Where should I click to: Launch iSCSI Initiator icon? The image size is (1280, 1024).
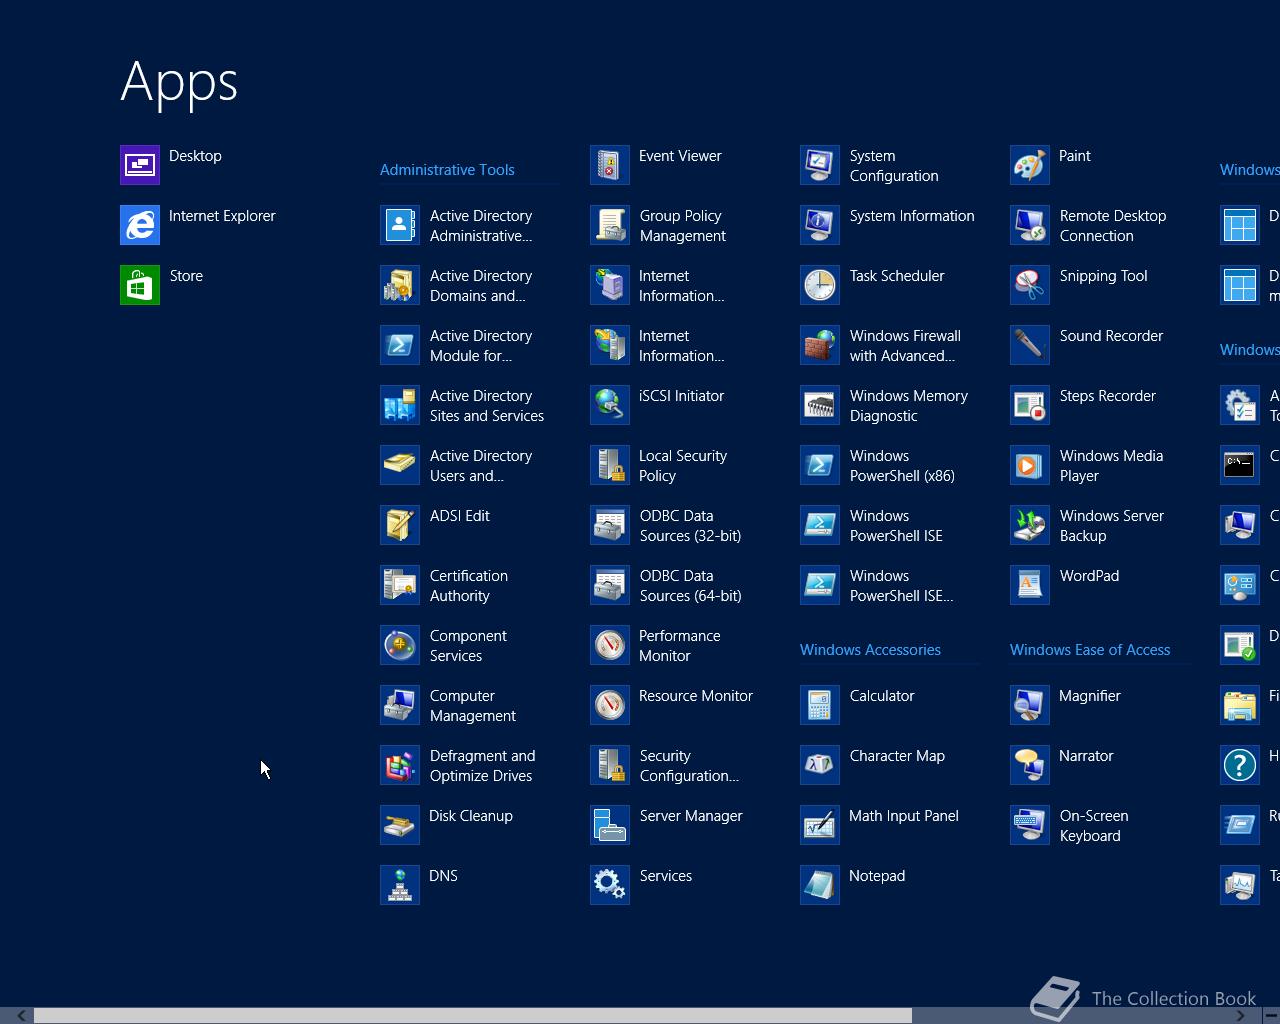pos(610,405)
